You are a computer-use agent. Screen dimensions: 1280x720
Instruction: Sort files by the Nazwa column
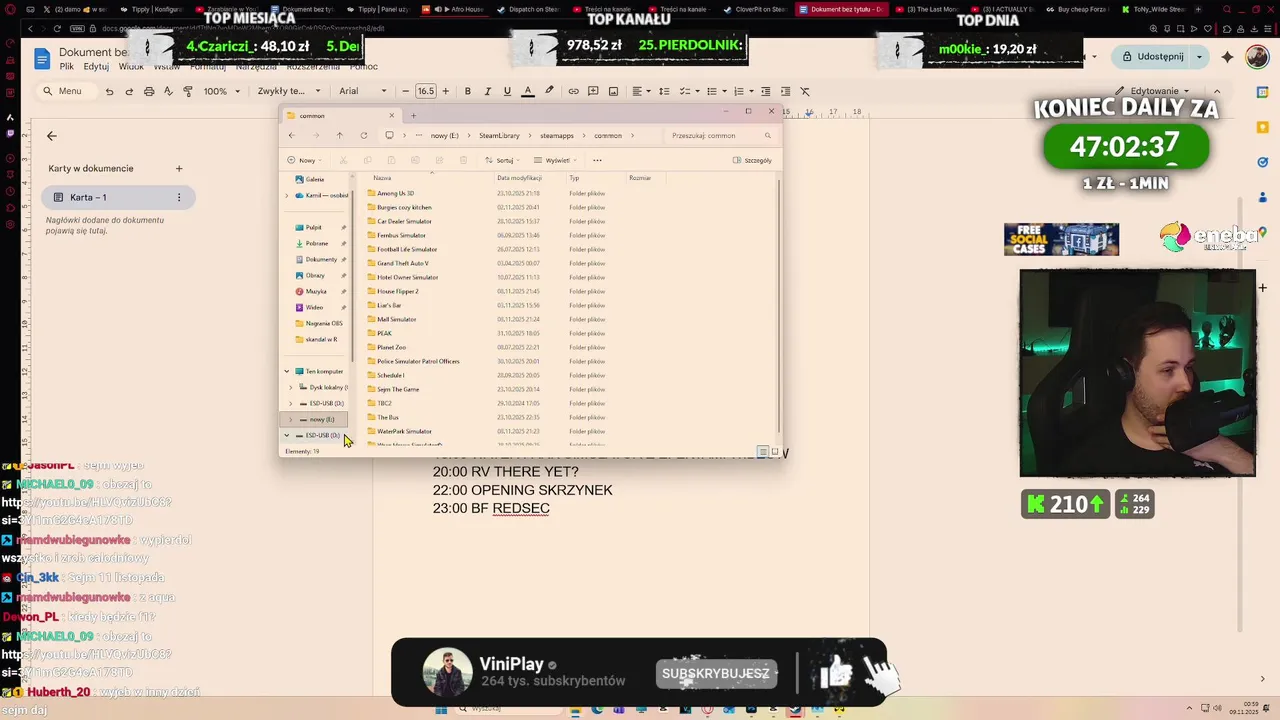click(x=383, y=178)
